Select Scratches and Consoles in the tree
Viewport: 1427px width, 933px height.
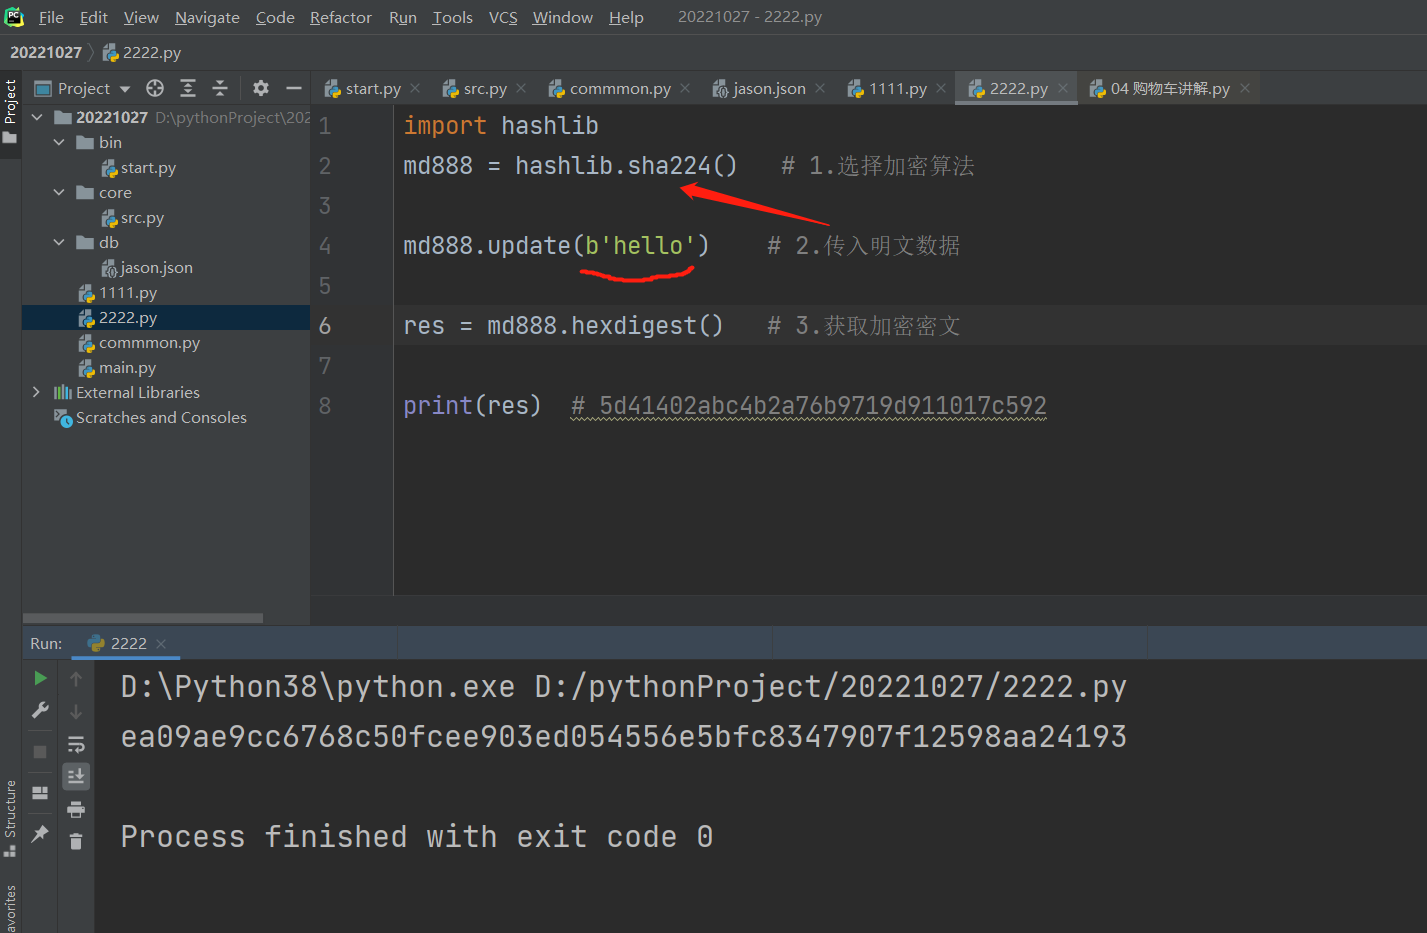tap(150, 417)
